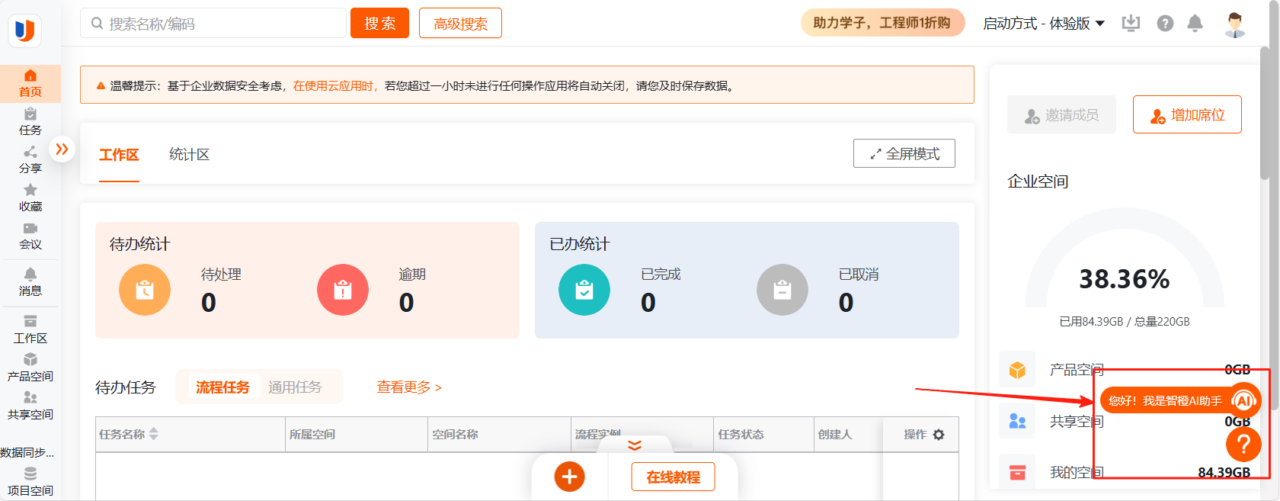This screenshot has width=1280, height=501.
Task: Click the notification bell in top bar
Action: pyautogui.click(x=1195, y=23)
